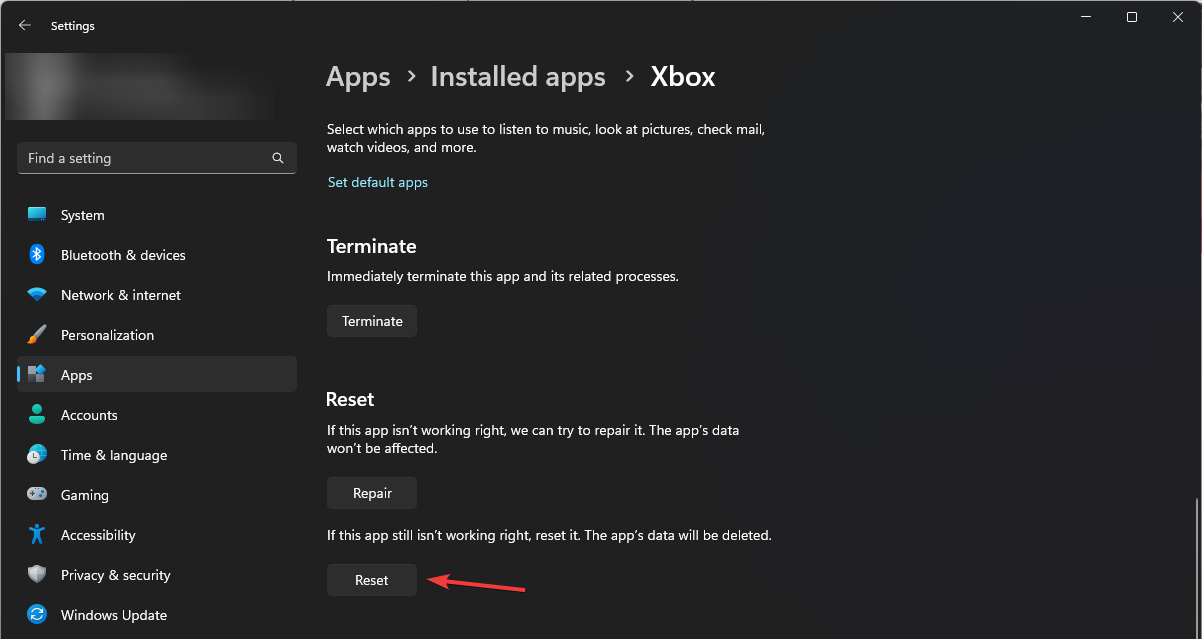
Task: Open Network & internet Wi-Fi icon
Action: (x=37, y=295)
